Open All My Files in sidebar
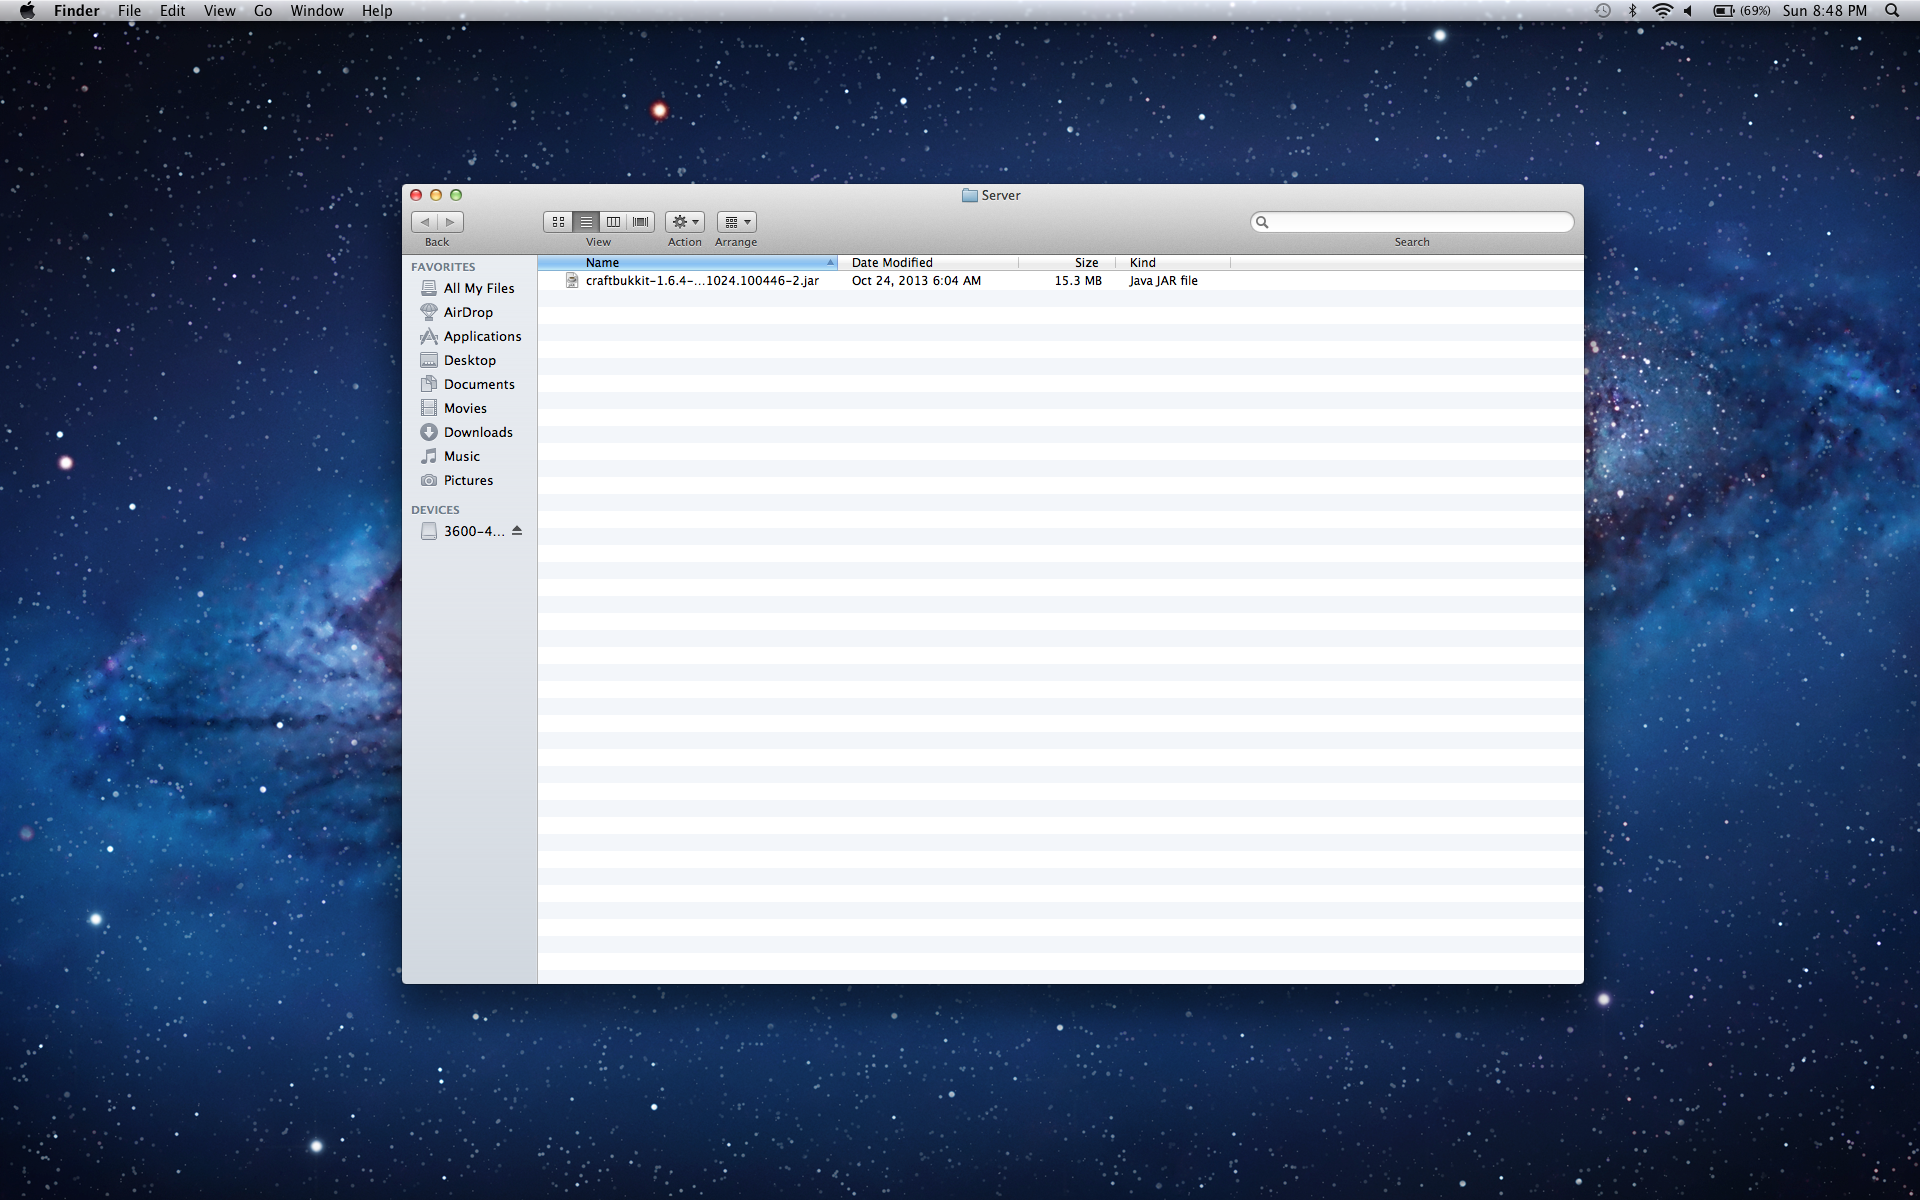 469,288
